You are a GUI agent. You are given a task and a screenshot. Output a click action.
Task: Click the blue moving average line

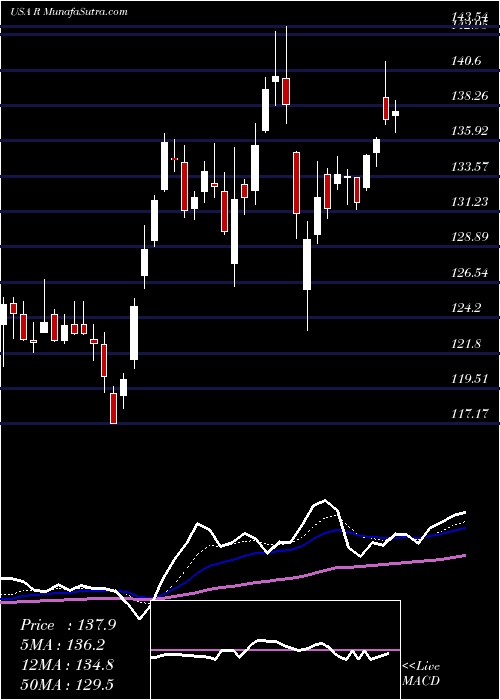[232, 560]
